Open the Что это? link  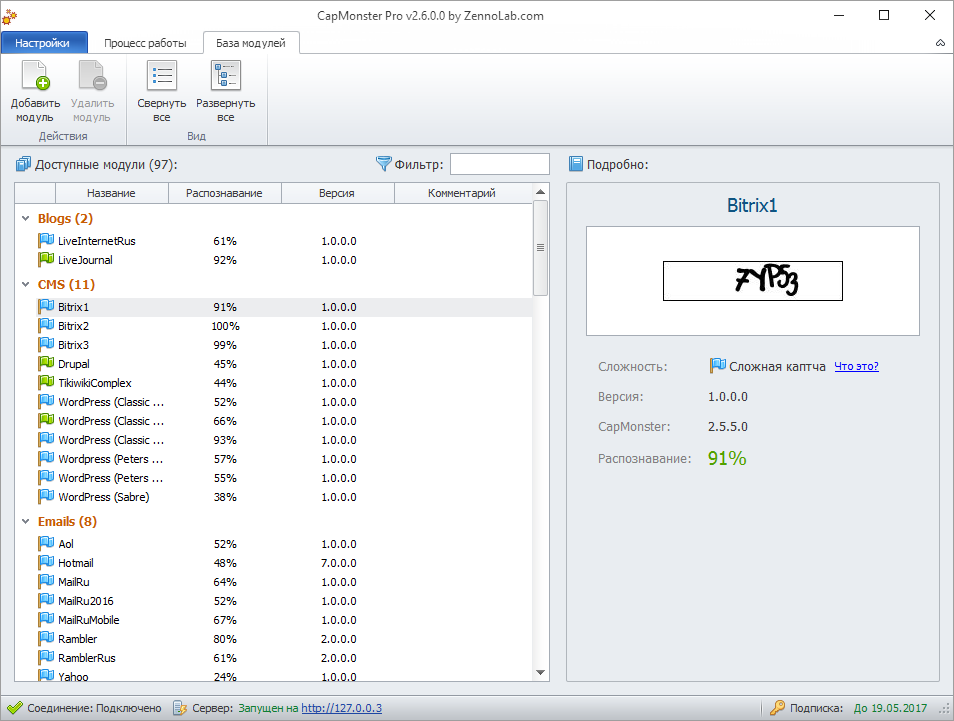tap(856, 366)
